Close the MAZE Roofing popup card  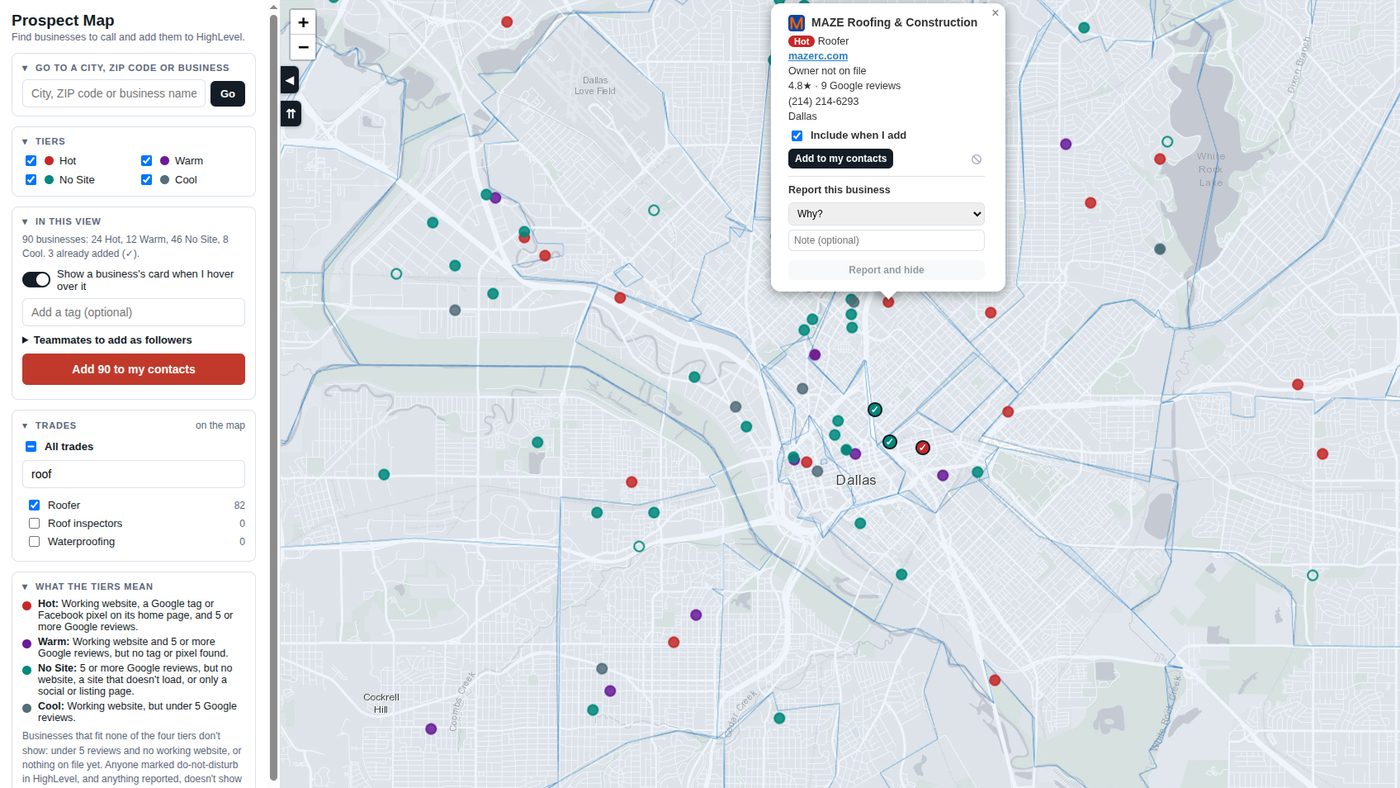pos(995,13)
